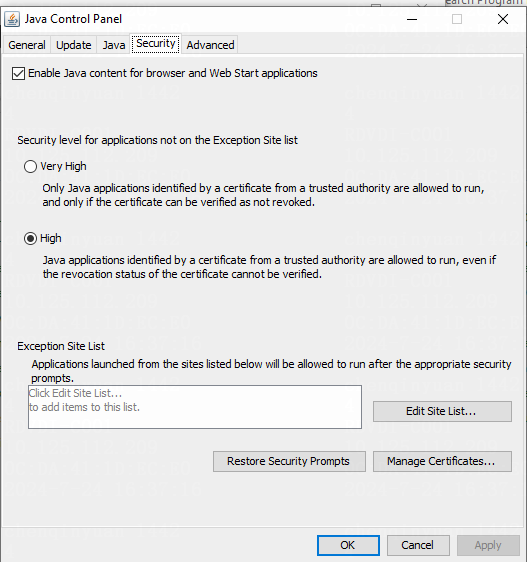
Task: Switch to the General tab
Action: 27,45
